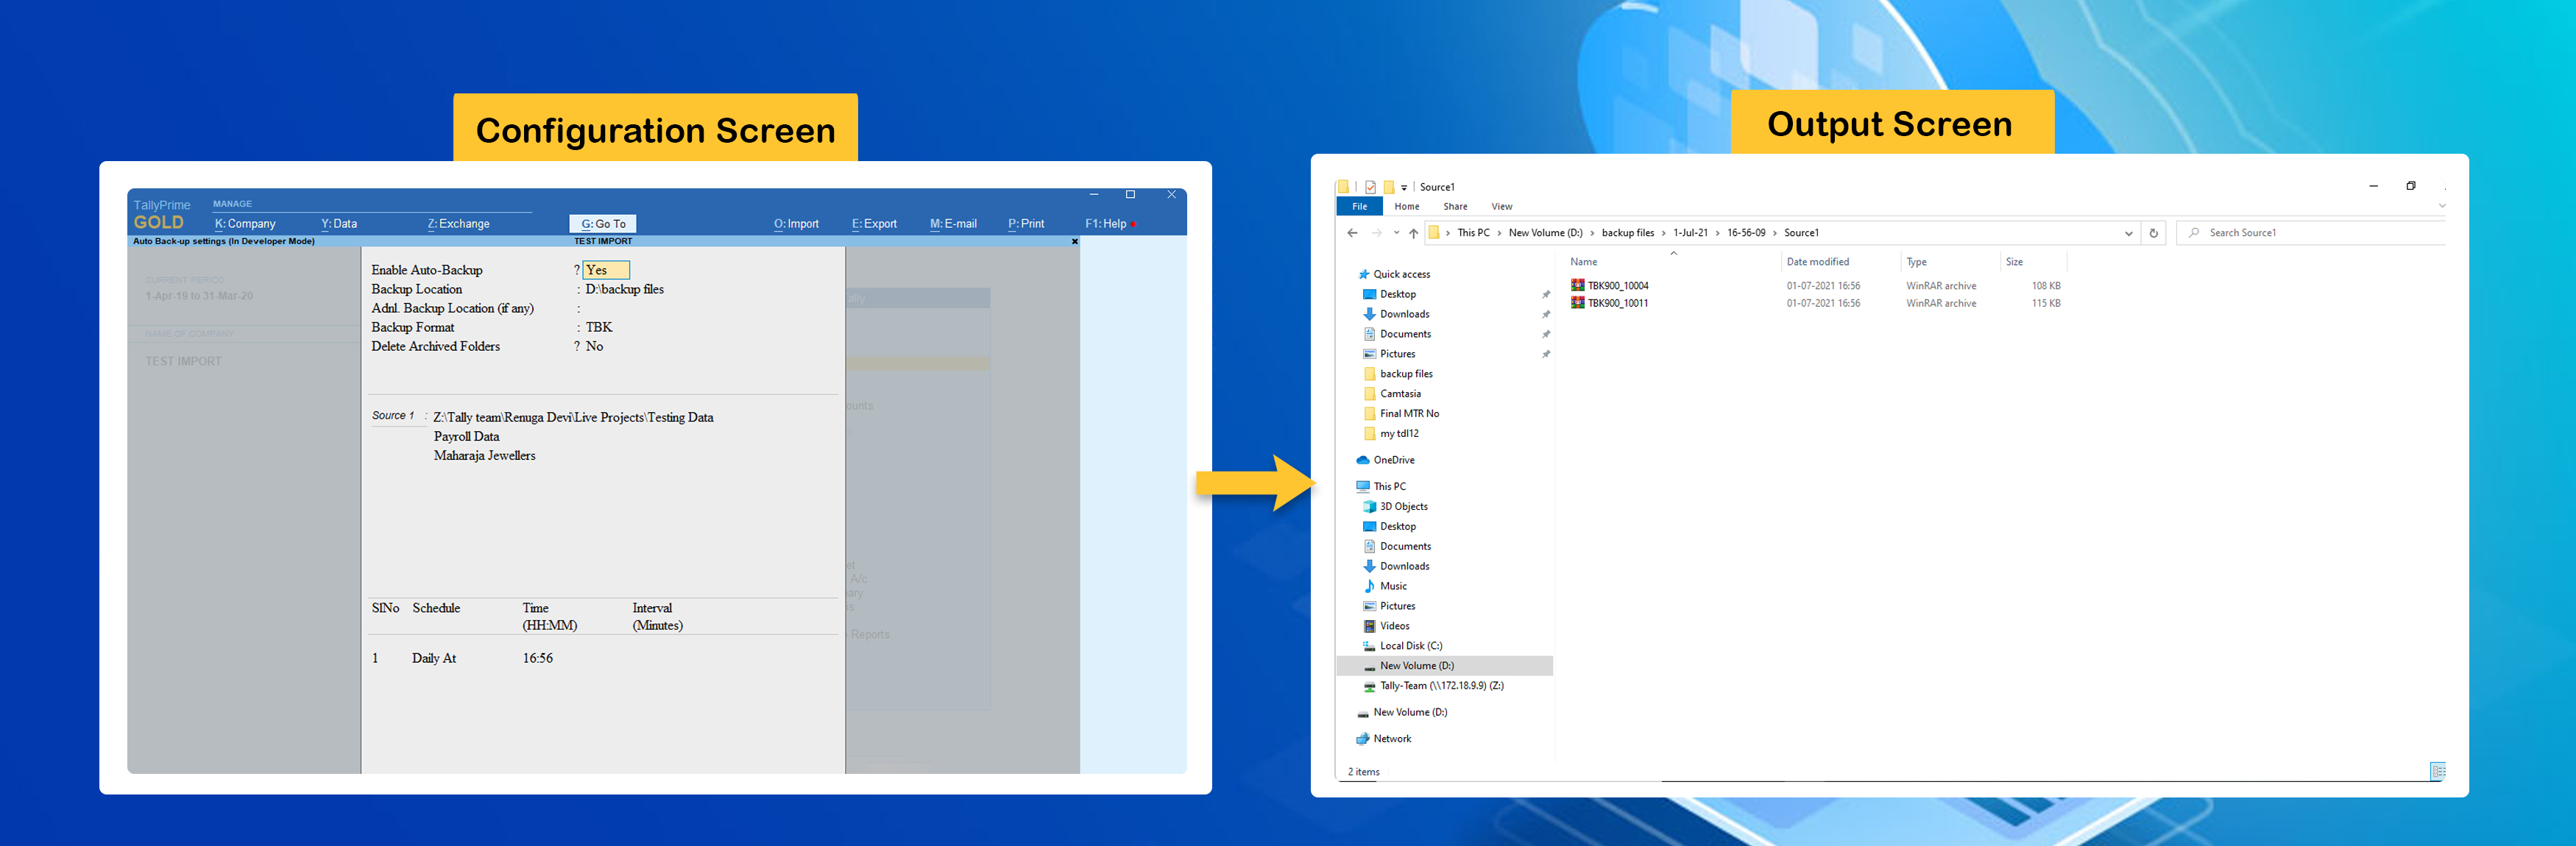Open F1: Help in TallyPrime
Viewport: 2576px width, 846px height.
click(1106, 224)
